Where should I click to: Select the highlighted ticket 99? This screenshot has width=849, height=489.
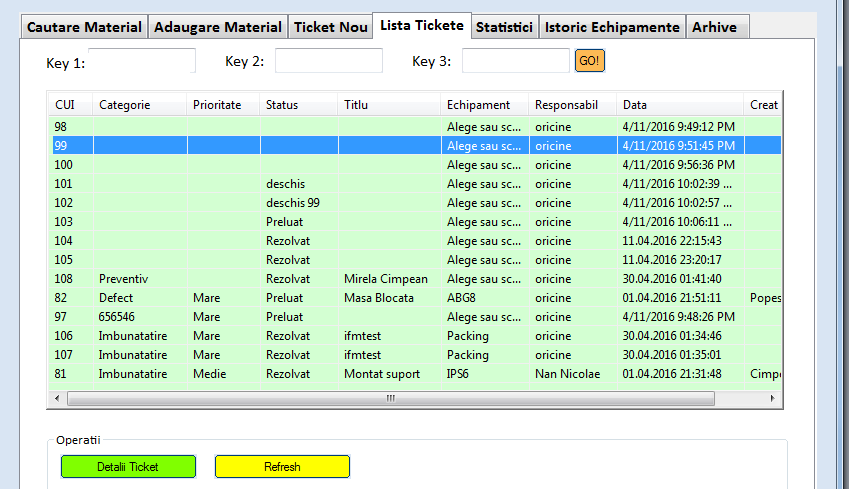[416, 146]
